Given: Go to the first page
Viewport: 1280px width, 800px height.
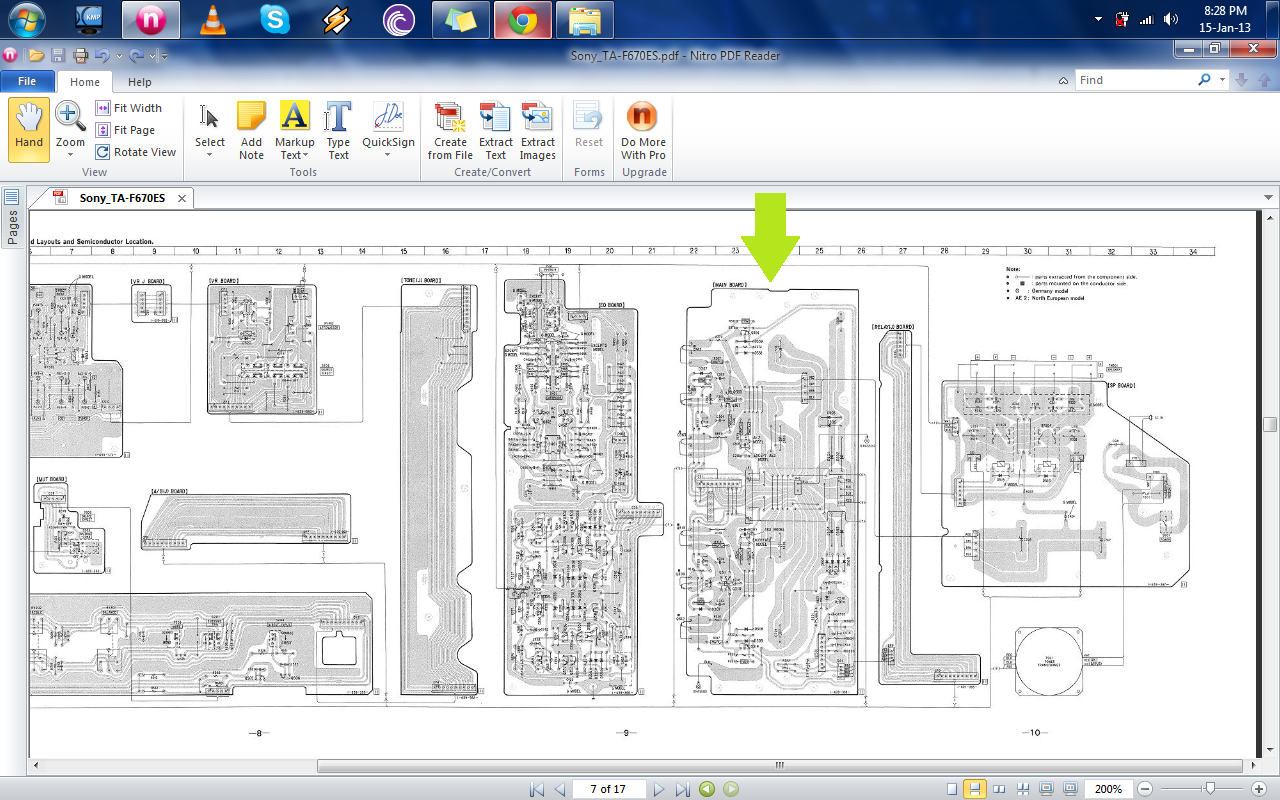Looking at the screenshot, I should click(537, 789).
